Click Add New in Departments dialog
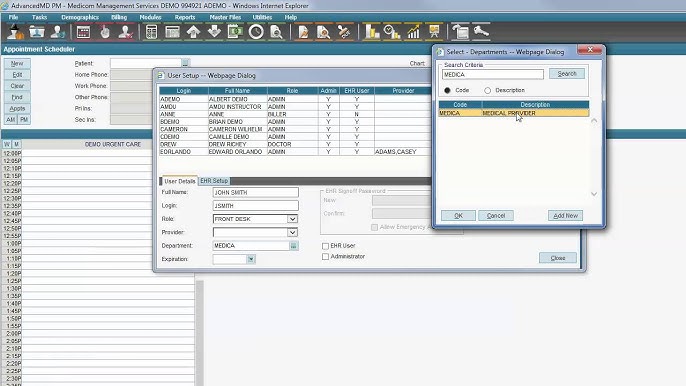The width and height of the screenshot is (686, 386). point(565,215)
